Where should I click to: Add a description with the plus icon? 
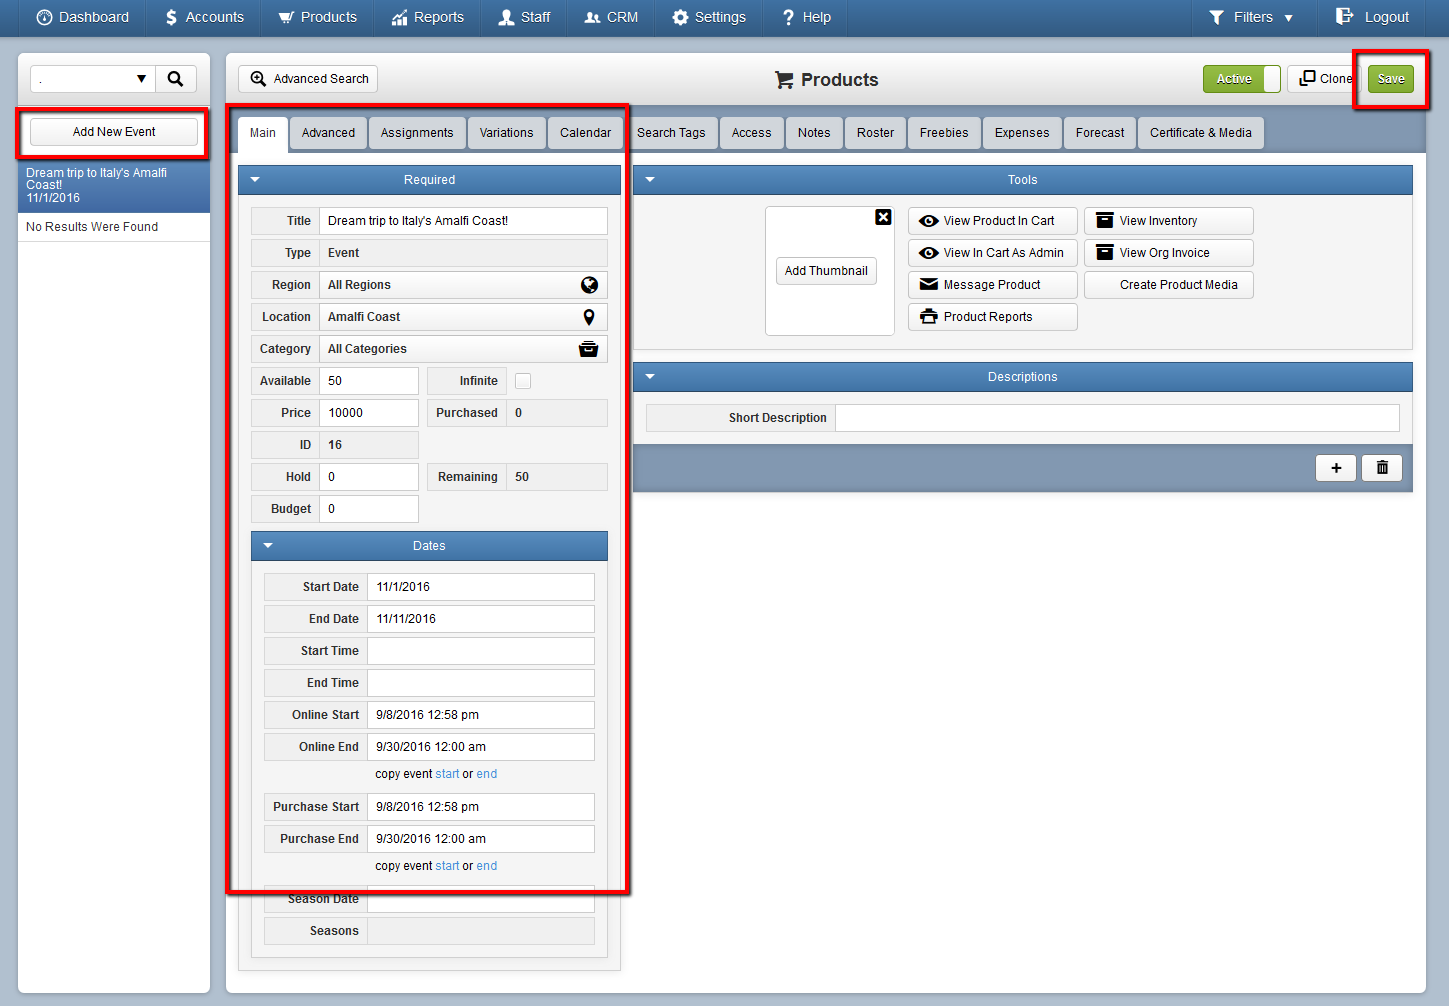[1336, 468]
